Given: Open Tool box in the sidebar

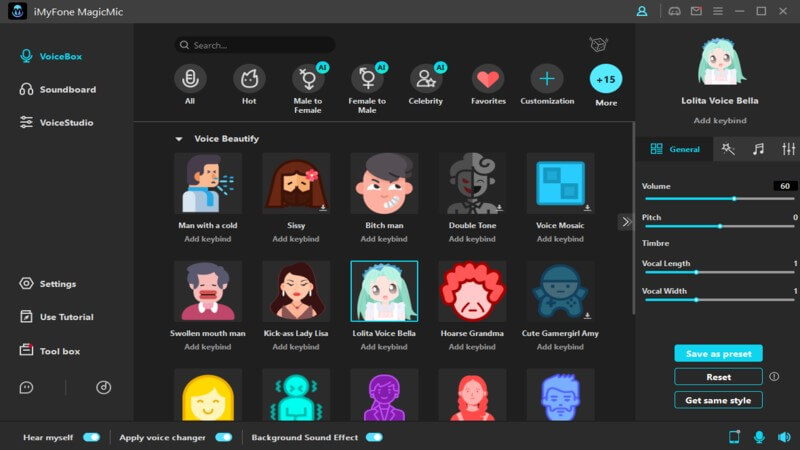Looking at the screenshot, I should [50, 351].
